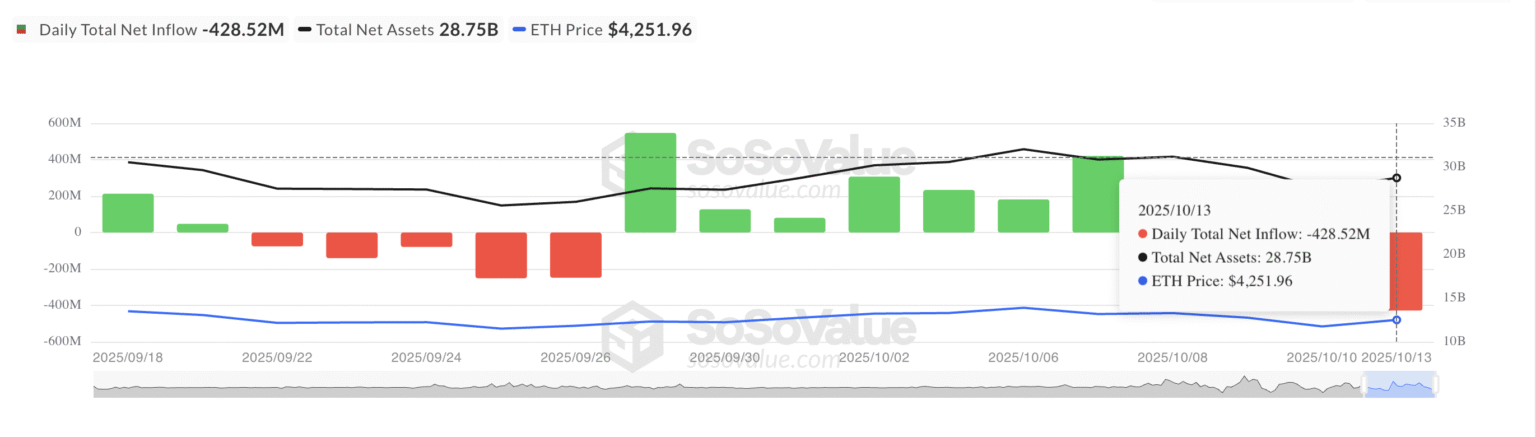Toggle the Total Net Assets legend series
This screenshot has width=1536, height=437.
click(x=374, y=30)
